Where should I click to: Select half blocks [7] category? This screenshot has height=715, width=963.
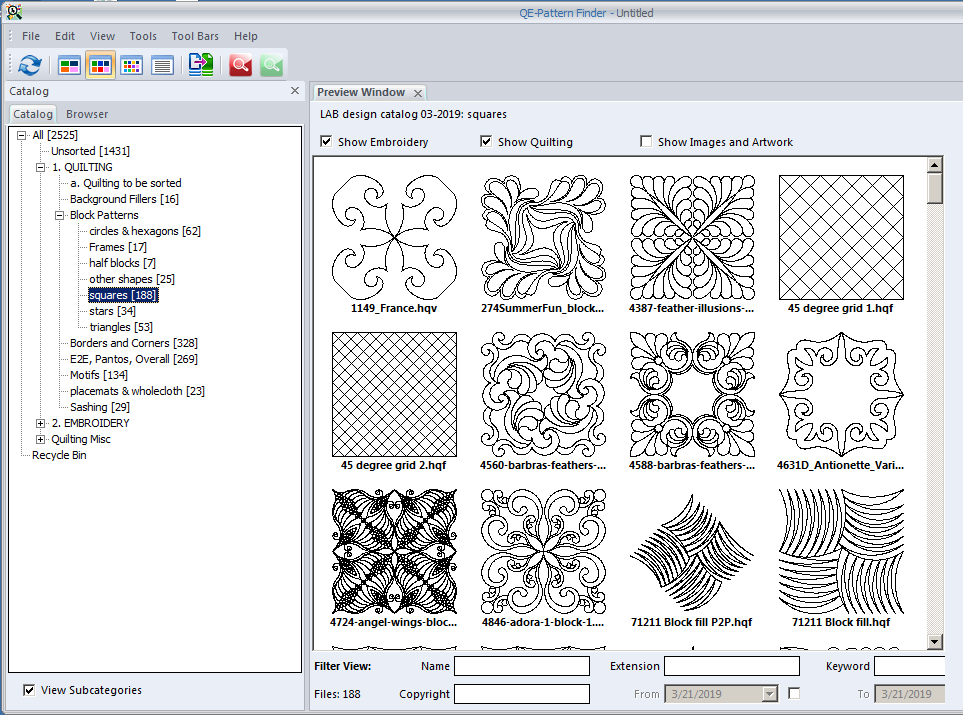(x=122, y=263)
